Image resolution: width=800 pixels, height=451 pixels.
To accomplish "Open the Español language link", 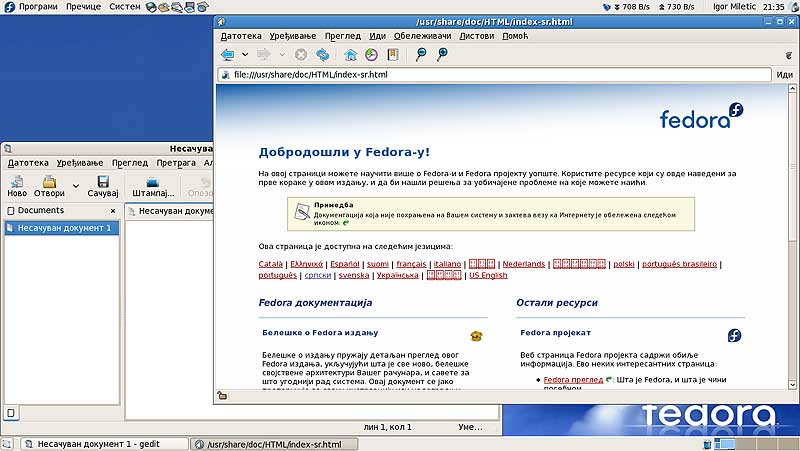I will coord(345,264).
